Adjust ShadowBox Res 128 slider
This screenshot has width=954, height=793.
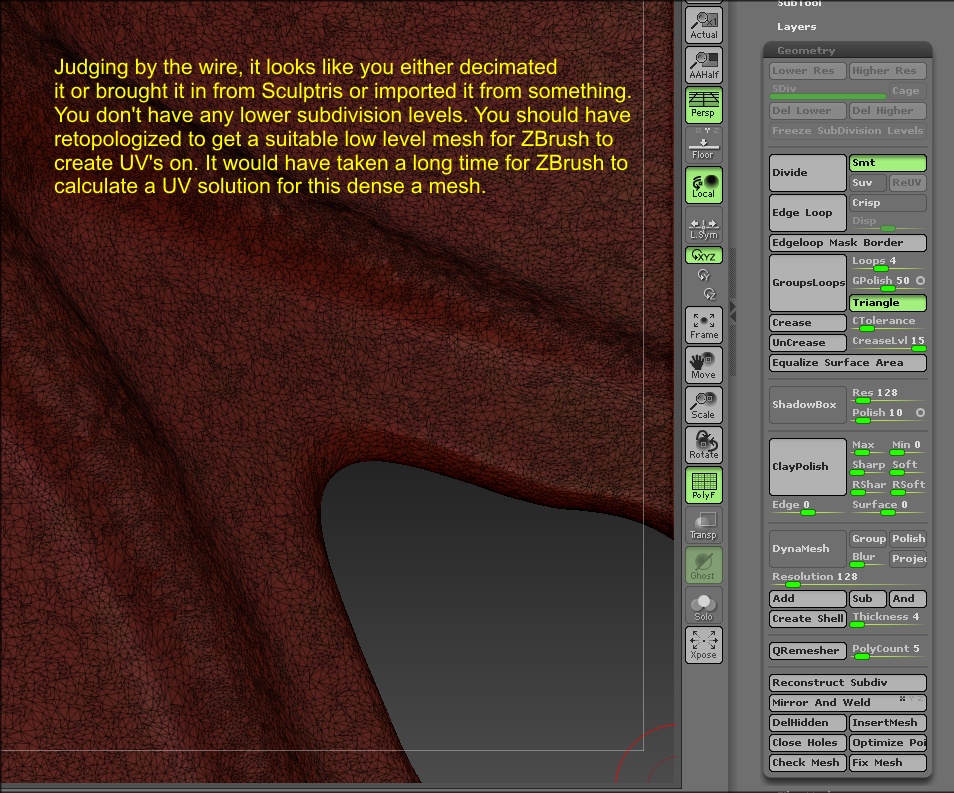click(888, 395)
